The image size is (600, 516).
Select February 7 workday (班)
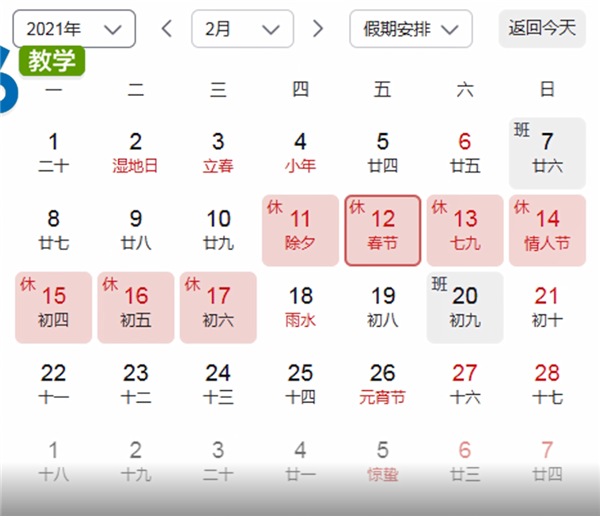point(546,152)
